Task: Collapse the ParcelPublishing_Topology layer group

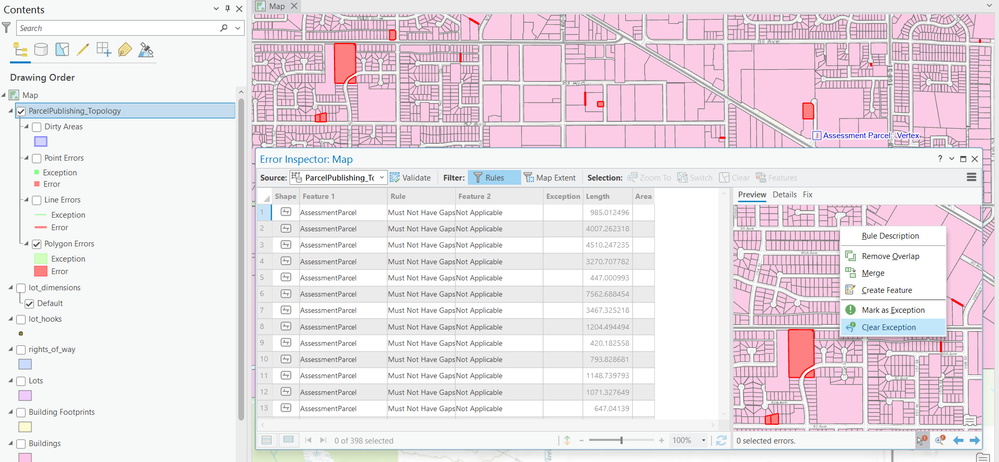Action: [9, 111]
